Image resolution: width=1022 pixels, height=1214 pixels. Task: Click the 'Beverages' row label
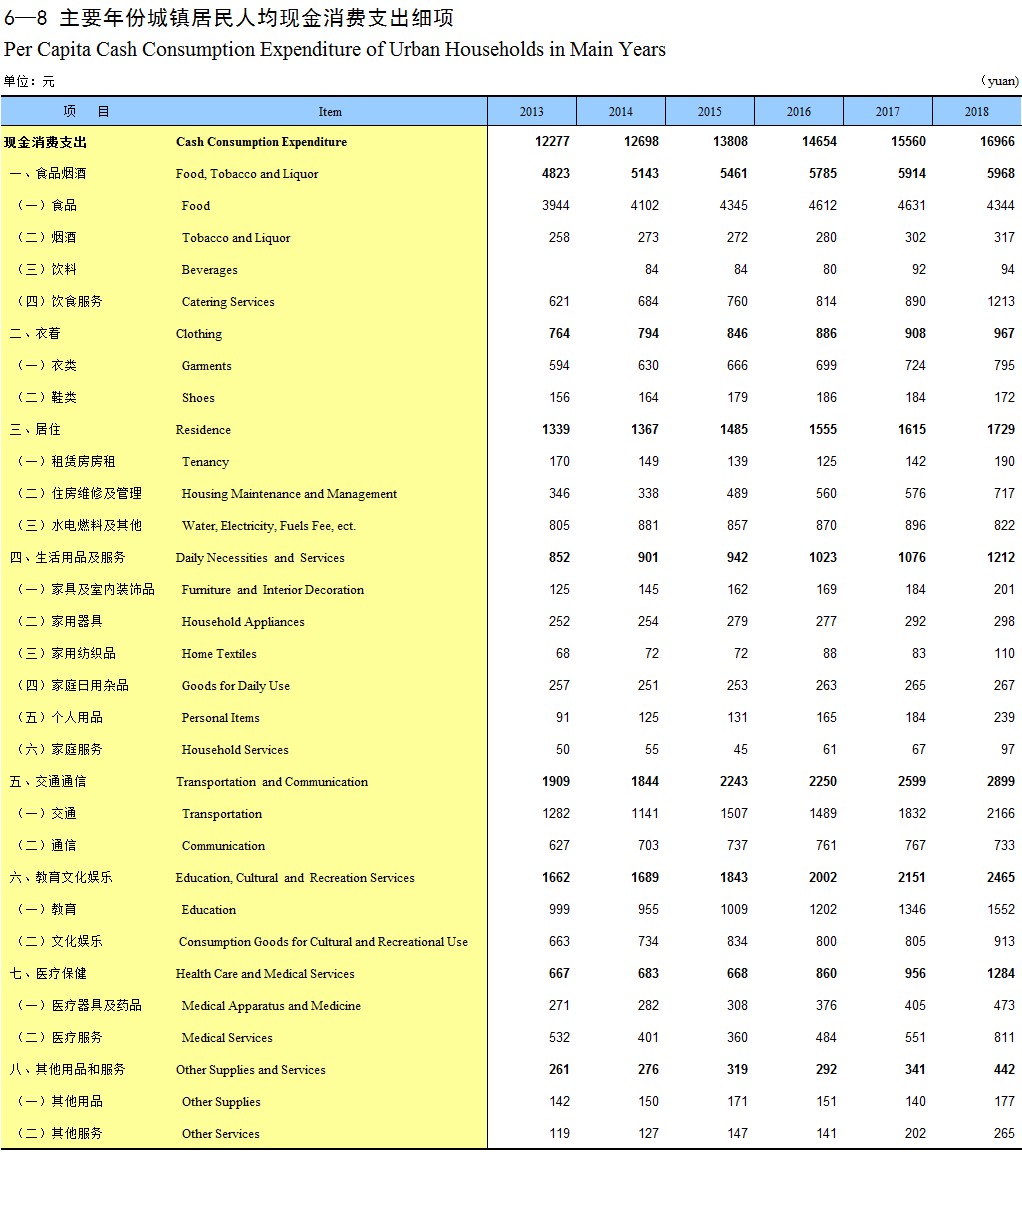tap(209, 270)
